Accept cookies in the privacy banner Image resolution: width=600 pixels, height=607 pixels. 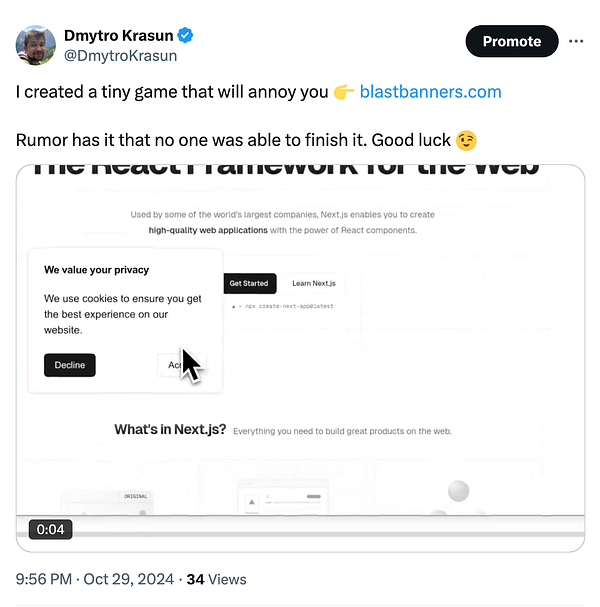(181, 365)
